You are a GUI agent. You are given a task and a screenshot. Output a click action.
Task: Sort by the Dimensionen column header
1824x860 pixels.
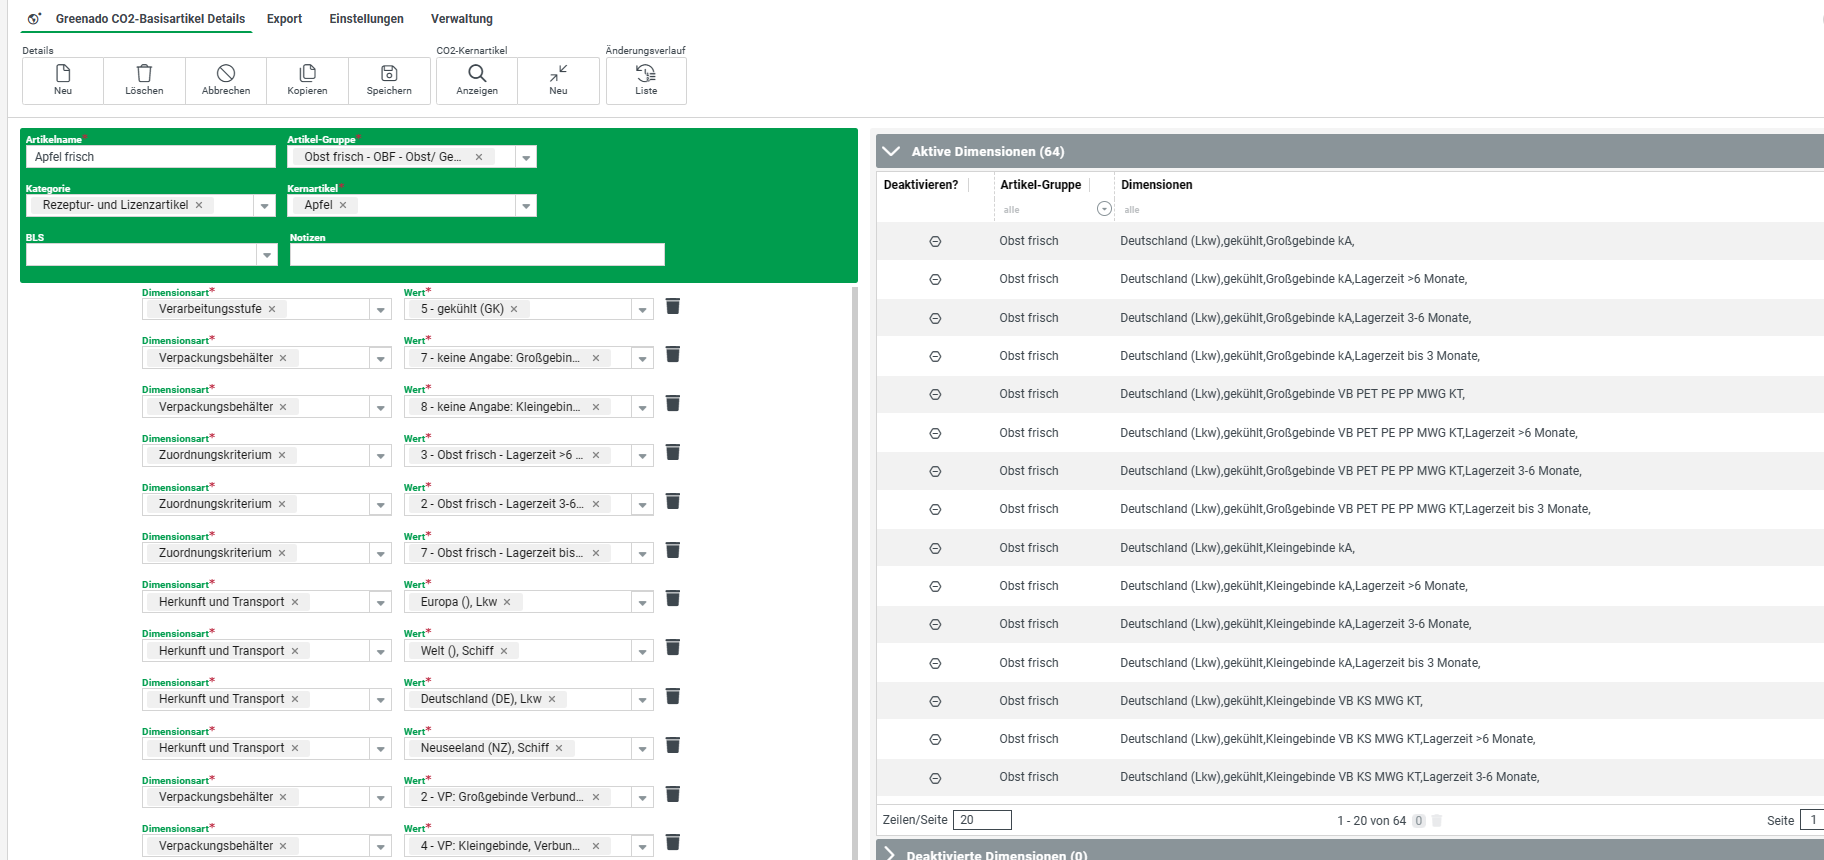click(1157, 185)
